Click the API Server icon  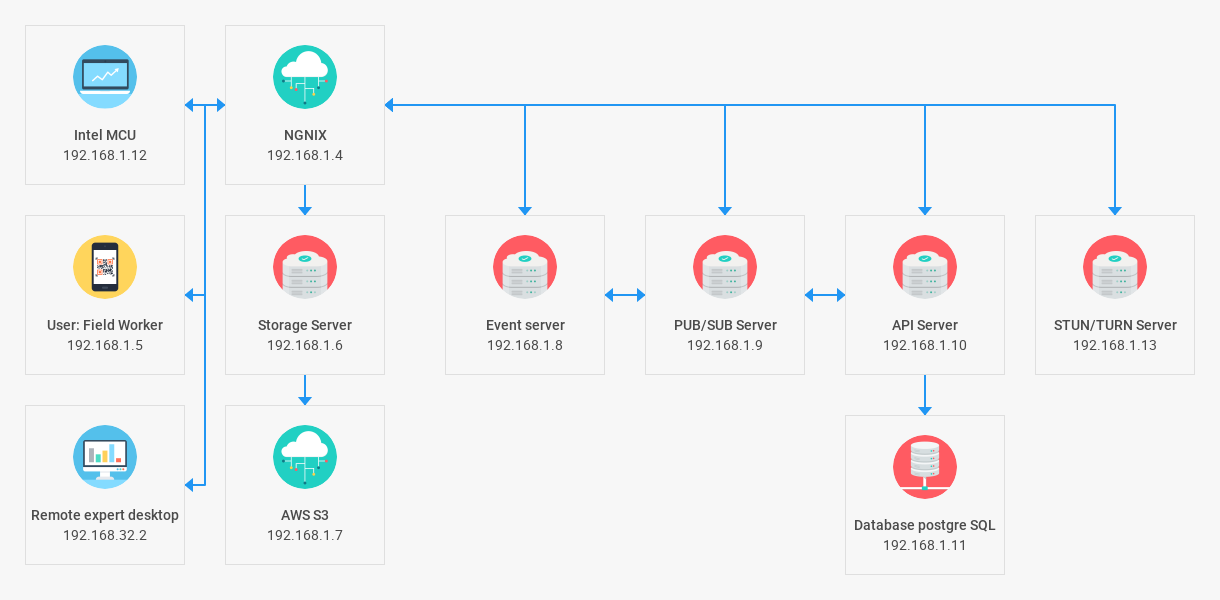(x=925, y=267)
